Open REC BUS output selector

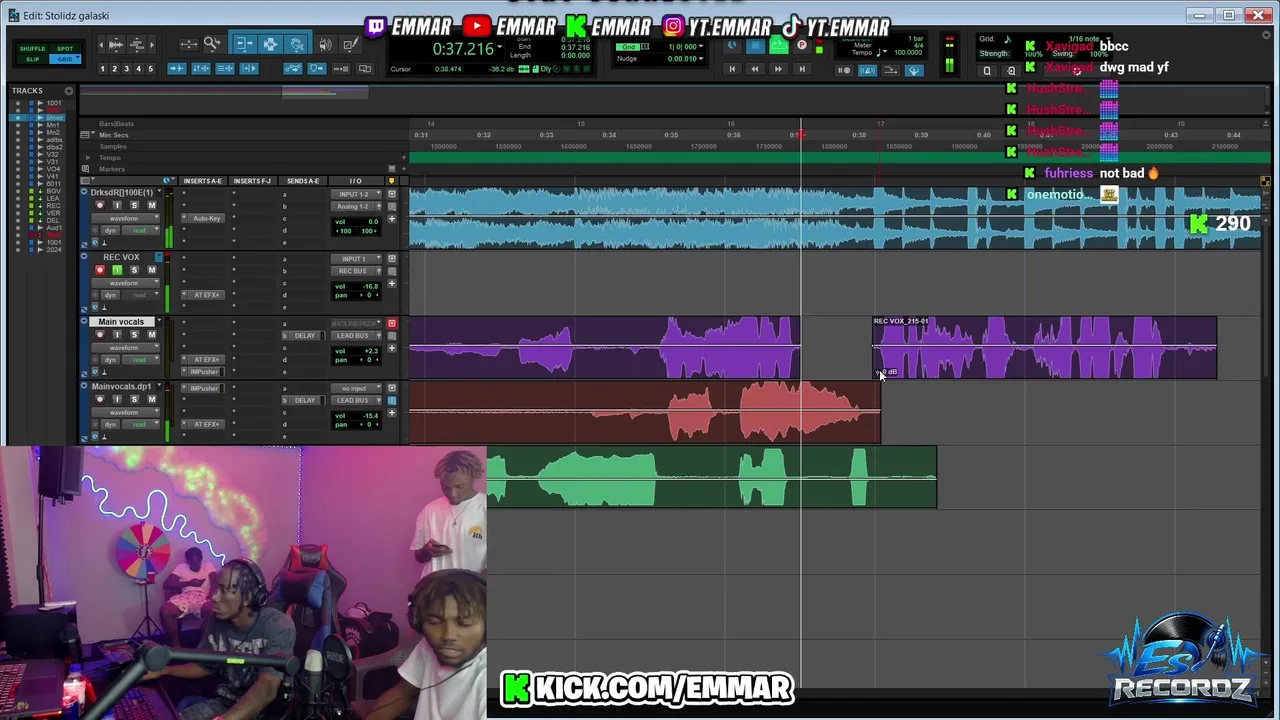(353, 271)
